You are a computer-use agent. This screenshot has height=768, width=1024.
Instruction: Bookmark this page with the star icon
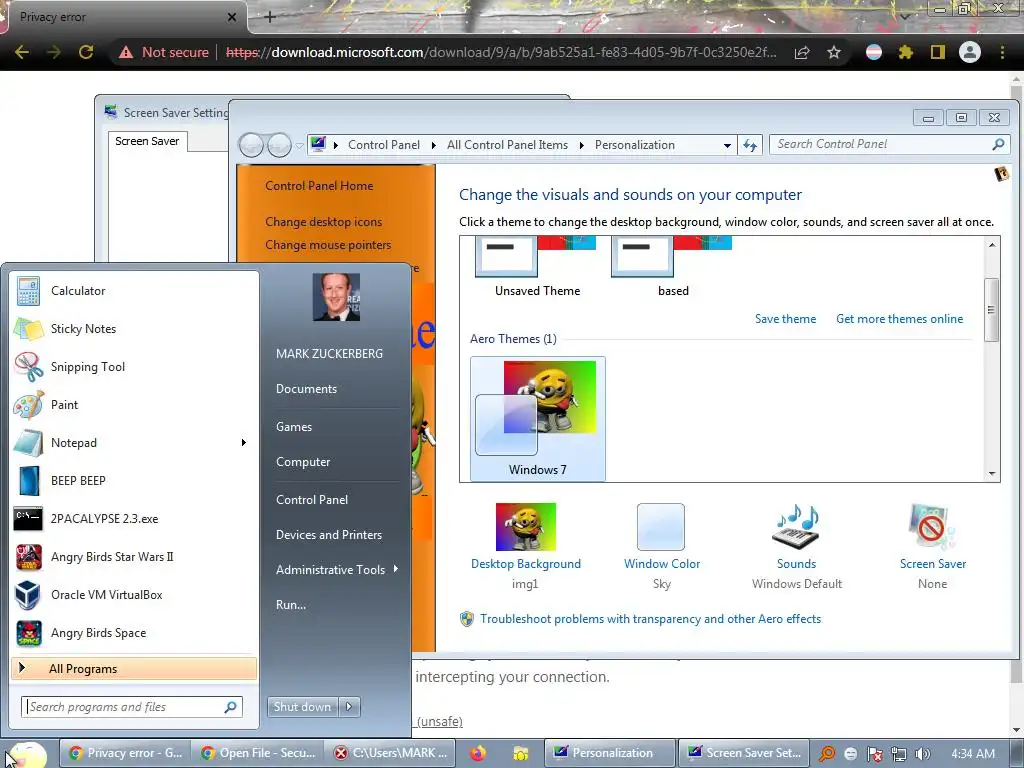click(x=834, y=52)
